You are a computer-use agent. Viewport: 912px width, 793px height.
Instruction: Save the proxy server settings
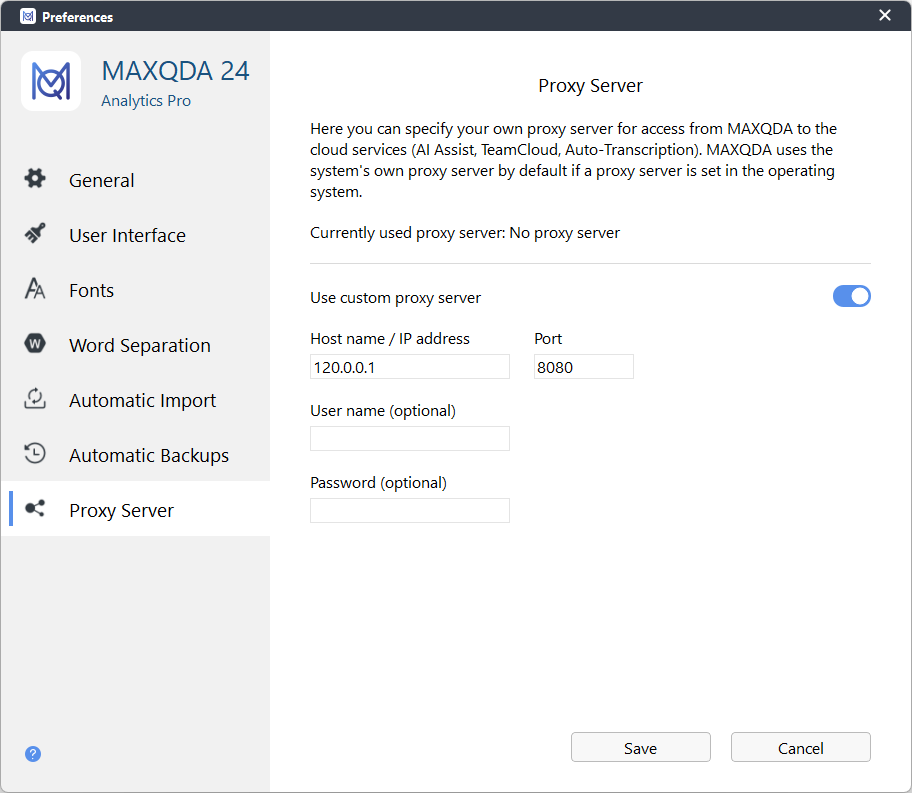pyautogui.click(x=640, y=747)
